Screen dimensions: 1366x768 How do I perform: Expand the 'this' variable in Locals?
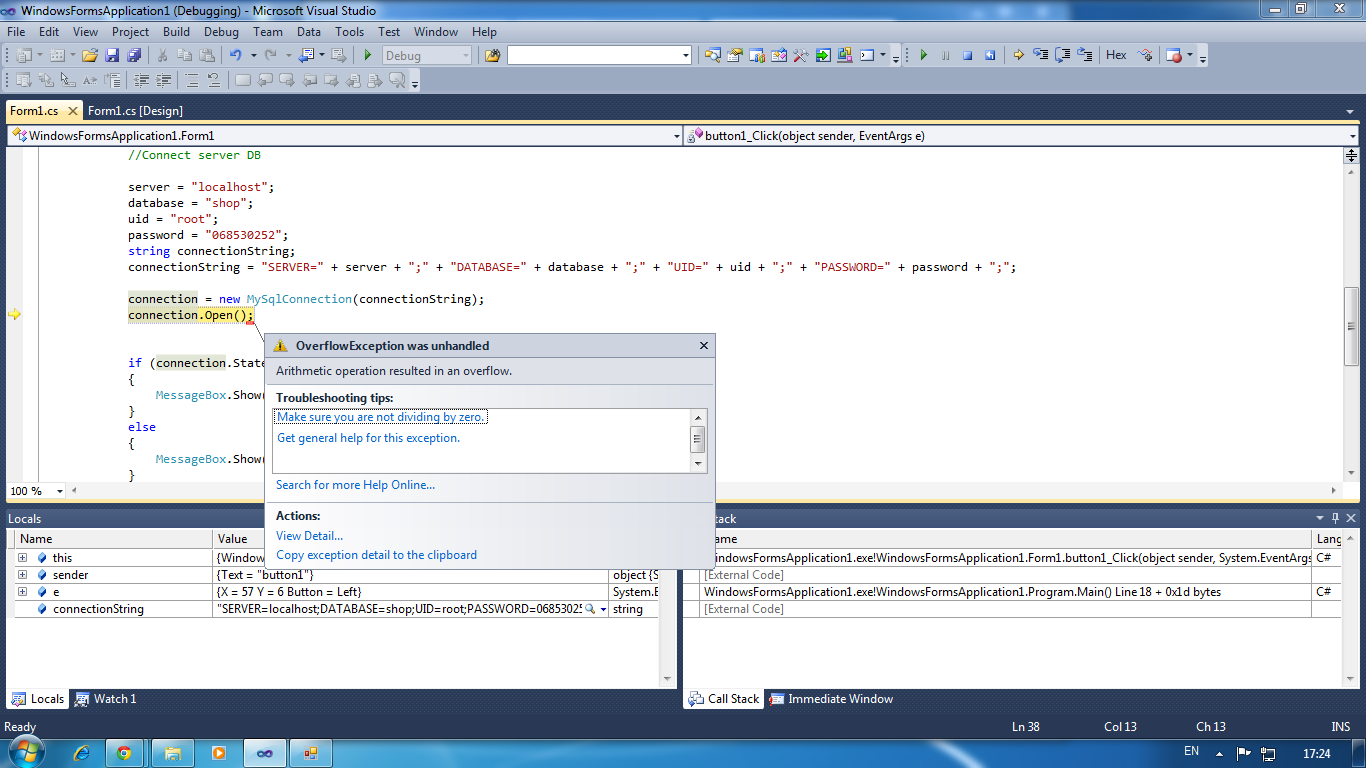click(22, 558)
